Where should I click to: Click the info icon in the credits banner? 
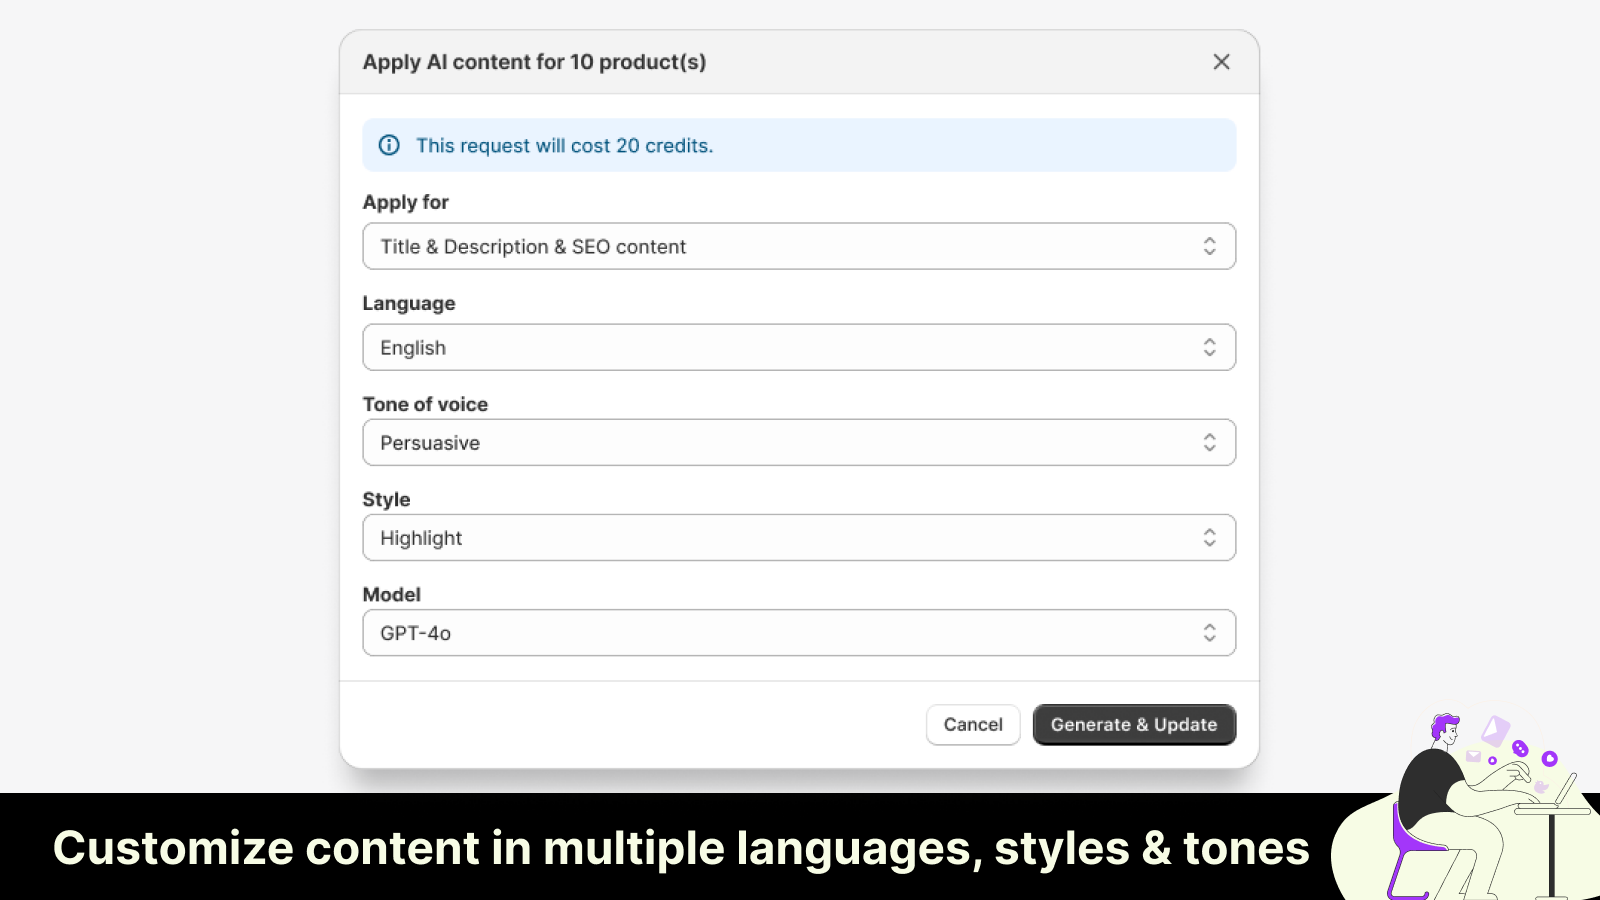(390, 145)
